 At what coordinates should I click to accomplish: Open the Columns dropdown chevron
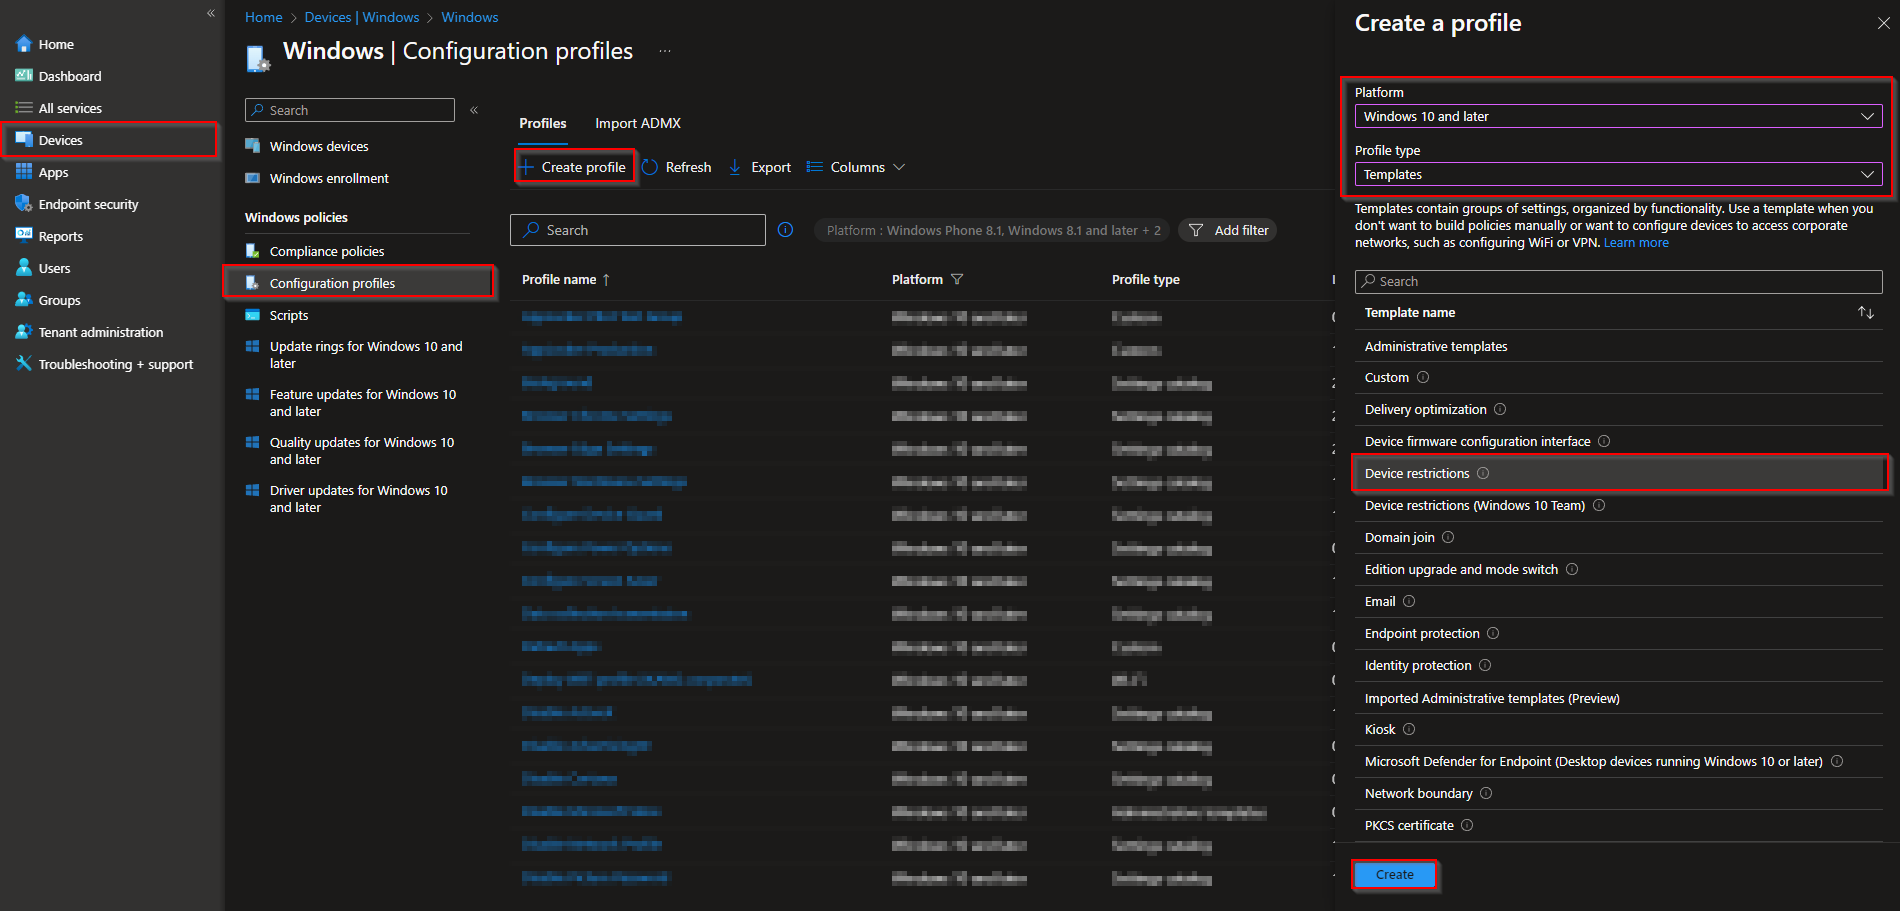(898, 166)
